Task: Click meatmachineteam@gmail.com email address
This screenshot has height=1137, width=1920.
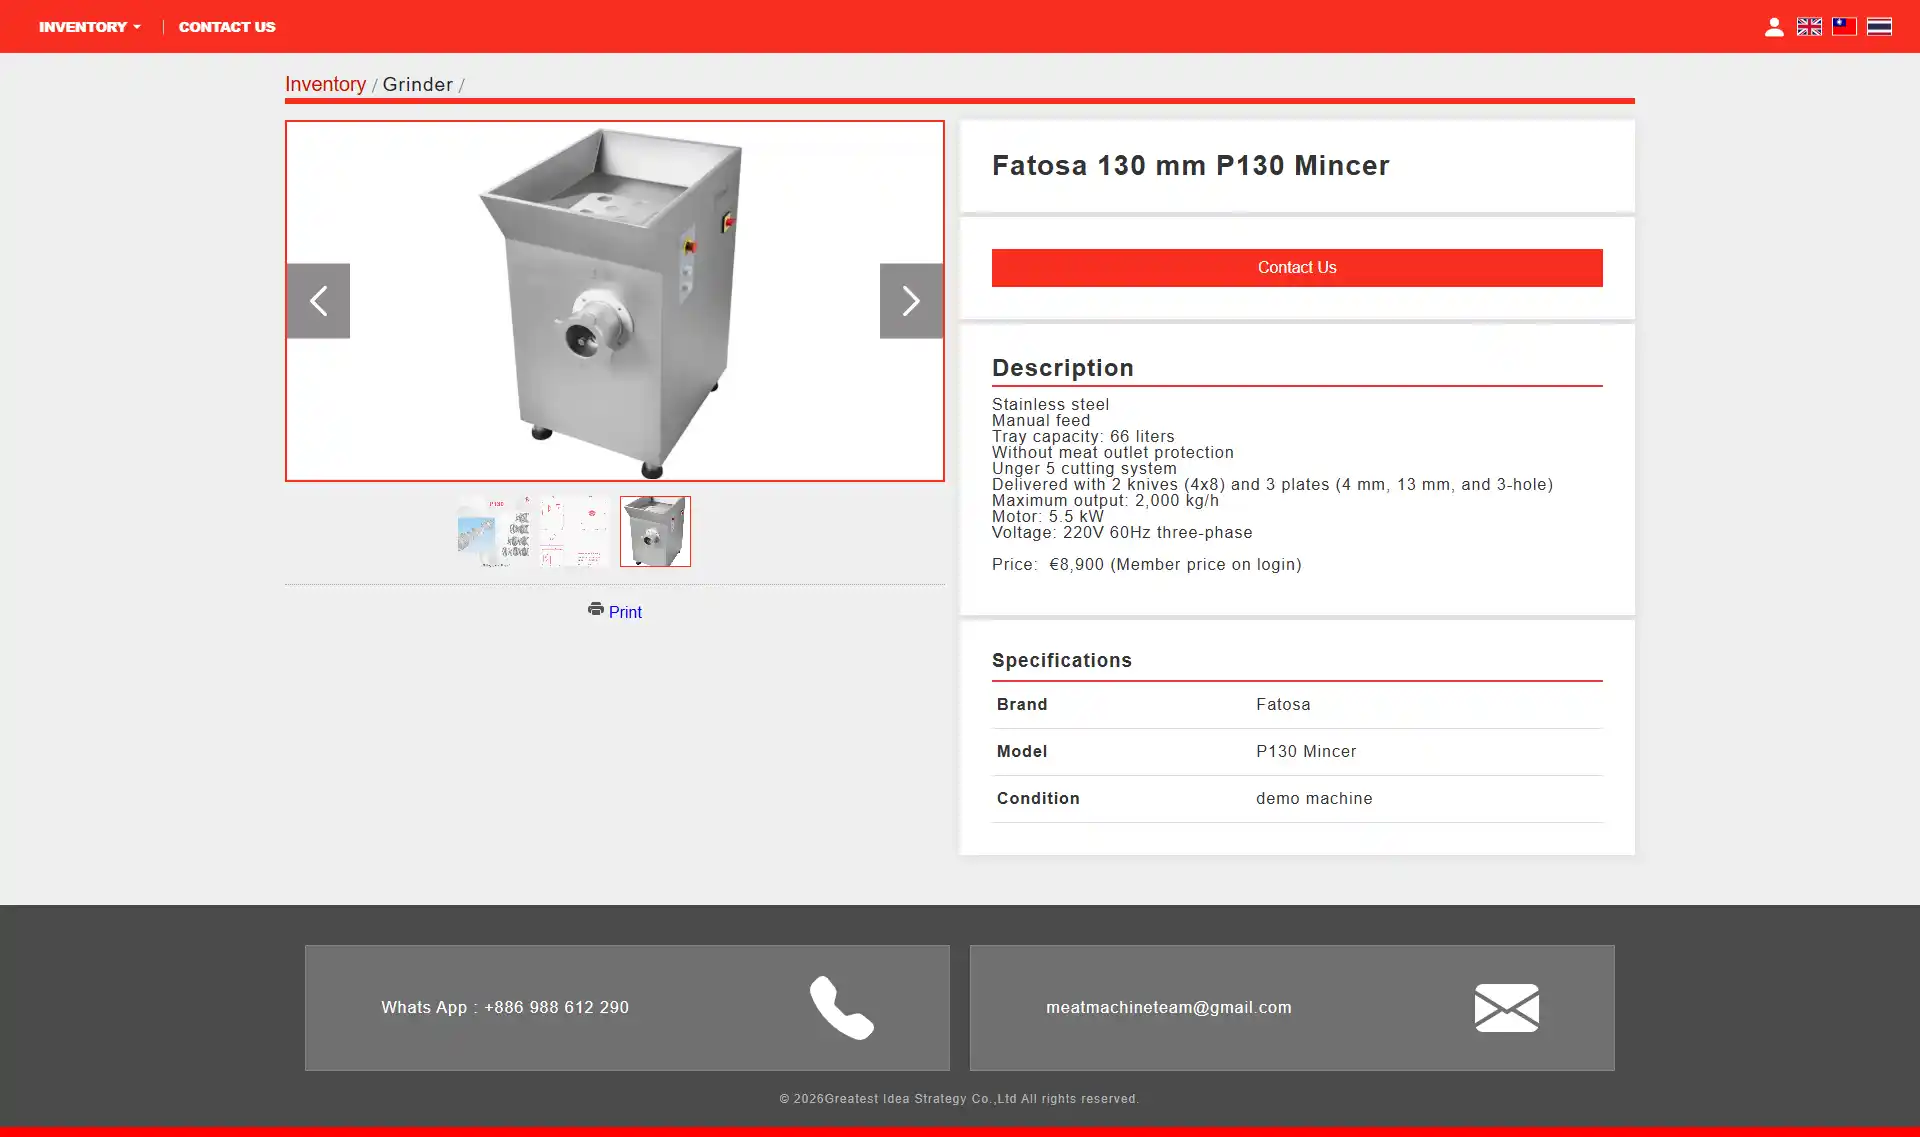Action: [x=1169, y=1007]
